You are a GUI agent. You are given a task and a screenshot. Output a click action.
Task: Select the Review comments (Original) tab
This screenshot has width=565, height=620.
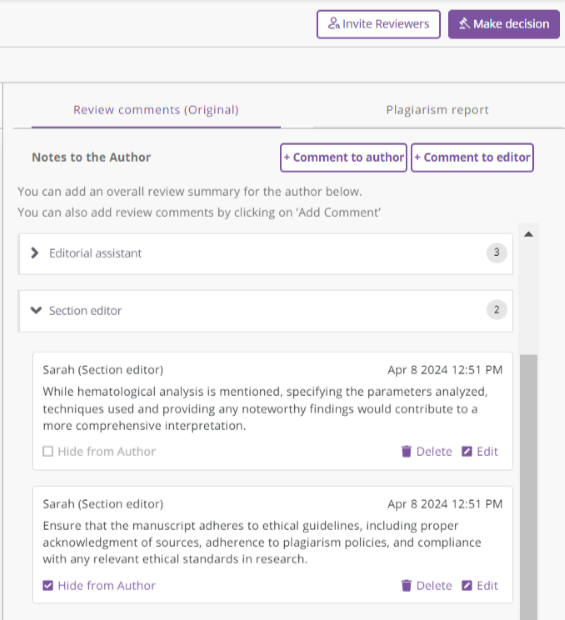156,110
